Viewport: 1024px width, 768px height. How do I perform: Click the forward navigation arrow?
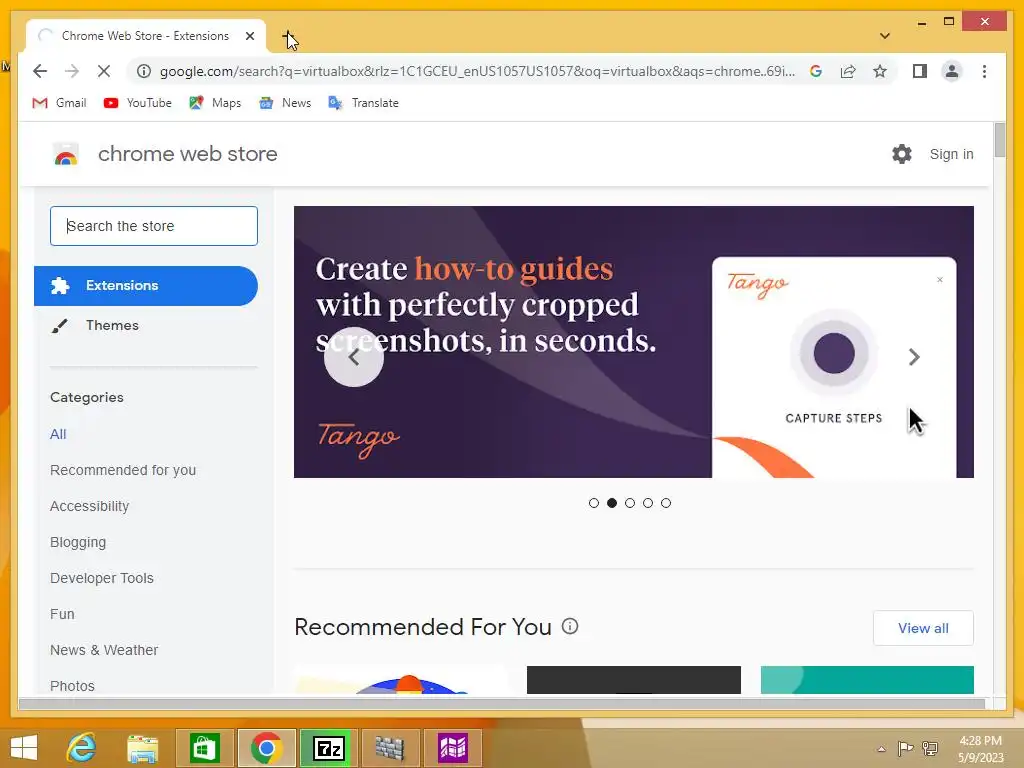coord(72,71)
